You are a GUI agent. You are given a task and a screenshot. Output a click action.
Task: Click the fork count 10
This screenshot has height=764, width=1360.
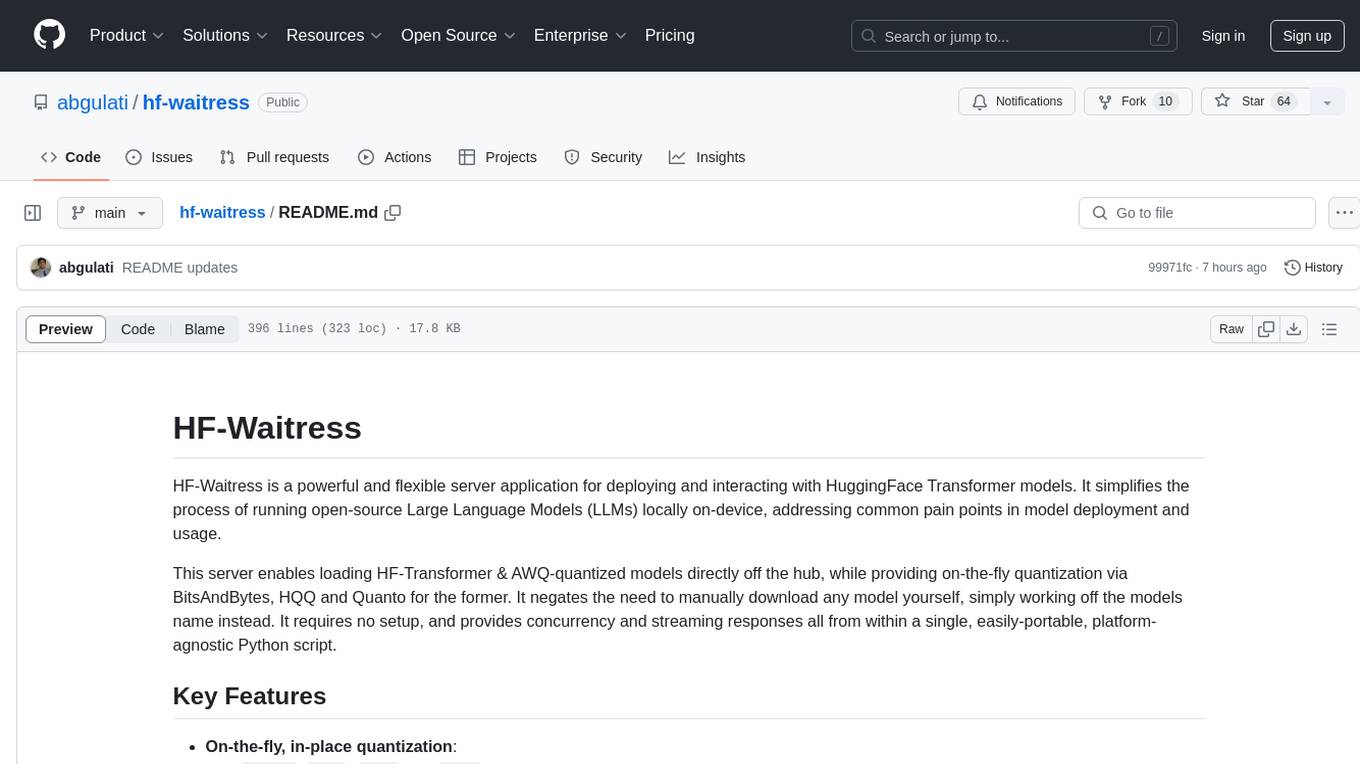coord(1164,102)
